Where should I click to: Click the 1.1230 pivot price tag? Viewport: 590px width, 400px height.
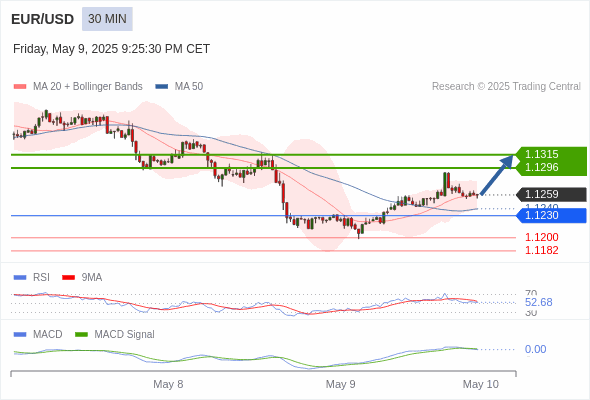pyautogui.click(x=552, y=216)
